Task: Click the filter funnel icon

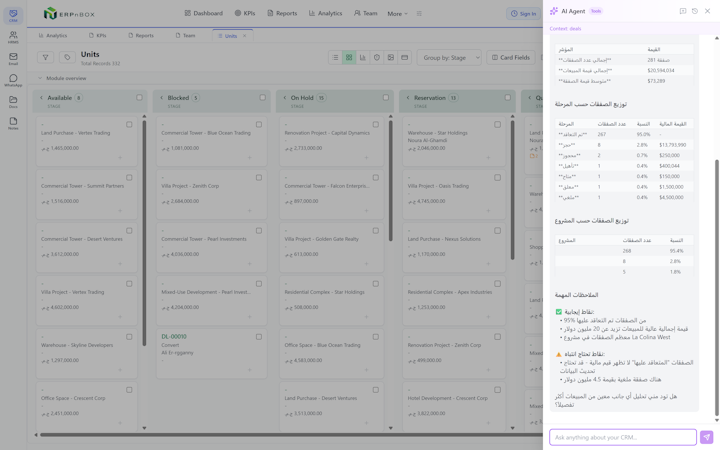Action: point(45,57)
